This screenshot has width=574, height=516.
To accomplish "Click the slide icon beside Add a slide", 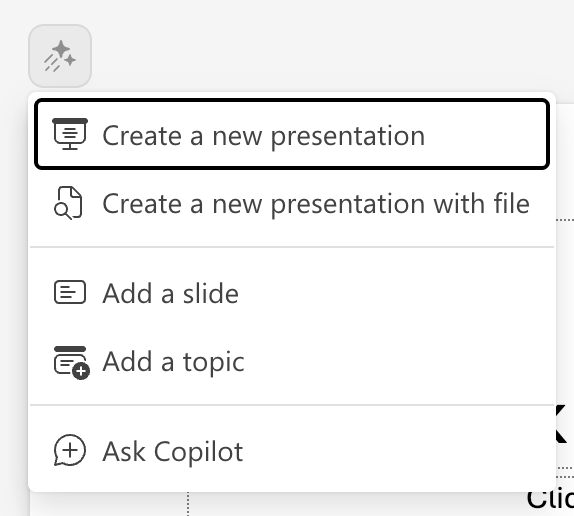I will coord(70,292).
